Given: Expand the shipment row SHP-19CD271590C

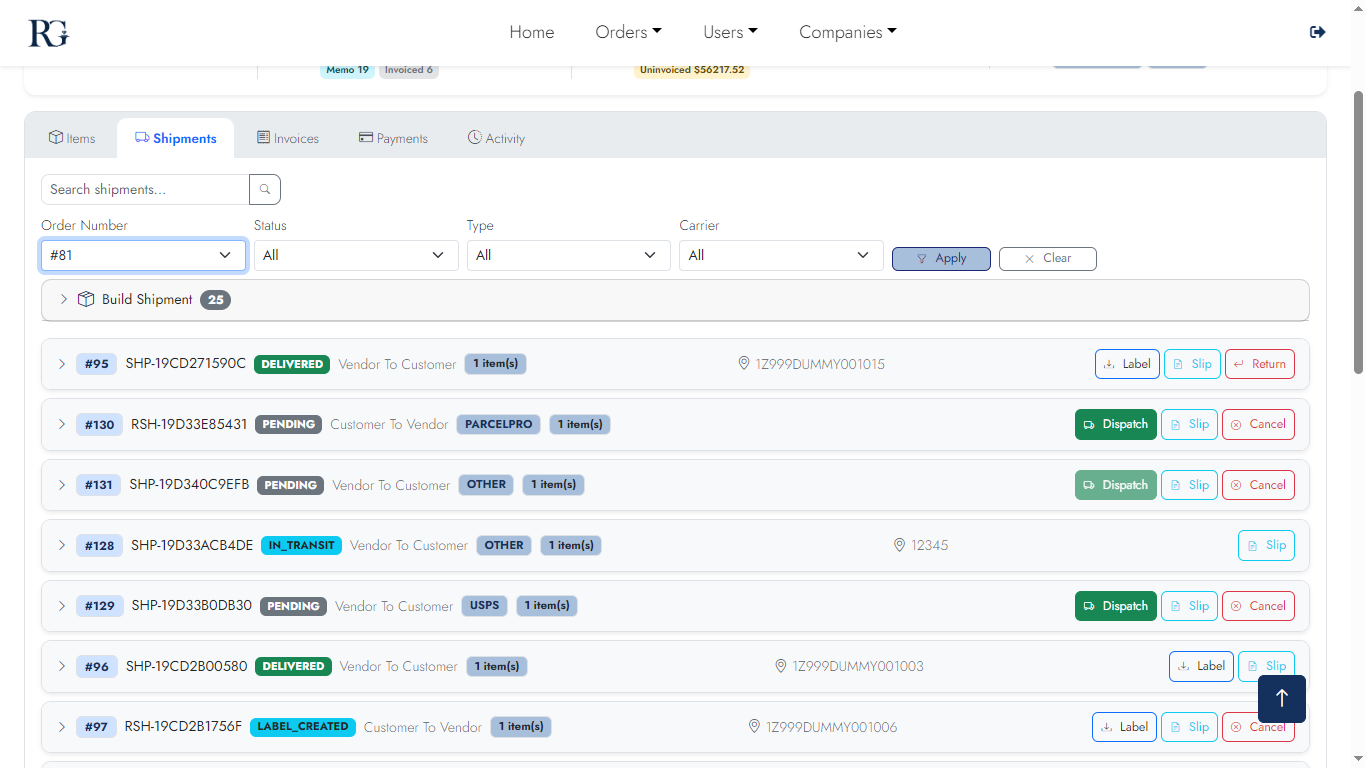Looking at the screenshot, I should tap(62, 364).
